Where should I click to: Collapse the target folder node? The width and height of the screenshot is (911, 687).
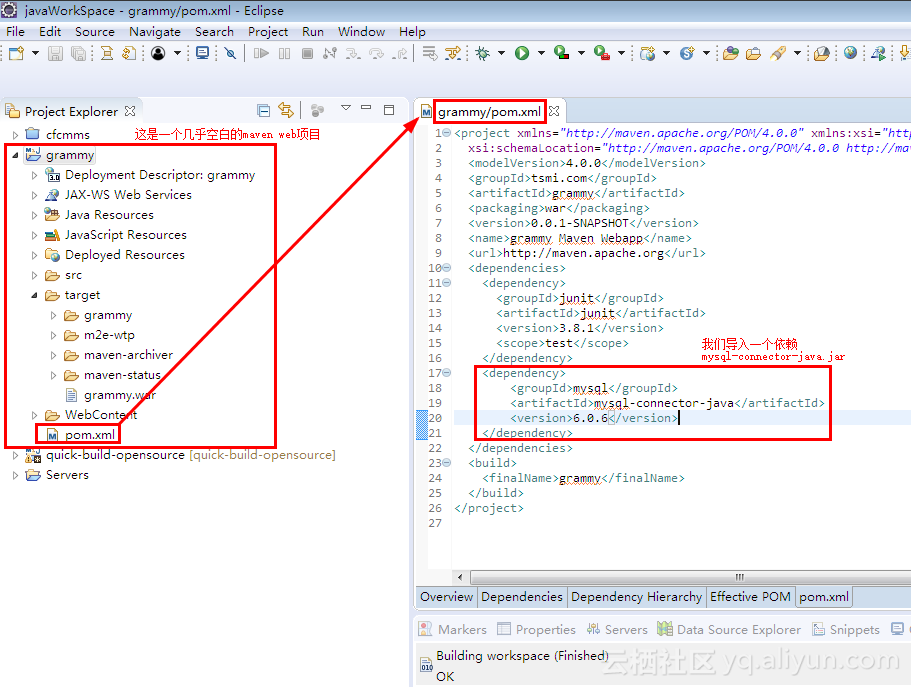click(x=34, y=295)
